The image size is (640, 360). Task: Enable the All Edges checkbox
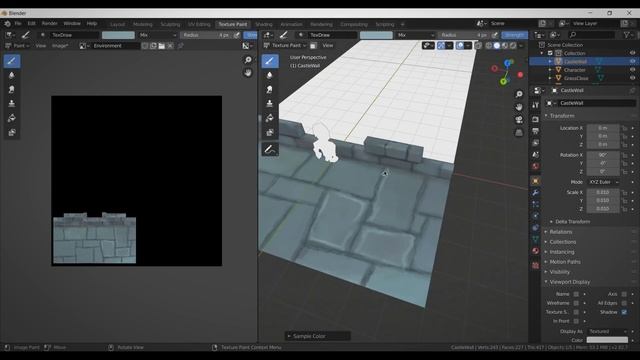(624, 303)
